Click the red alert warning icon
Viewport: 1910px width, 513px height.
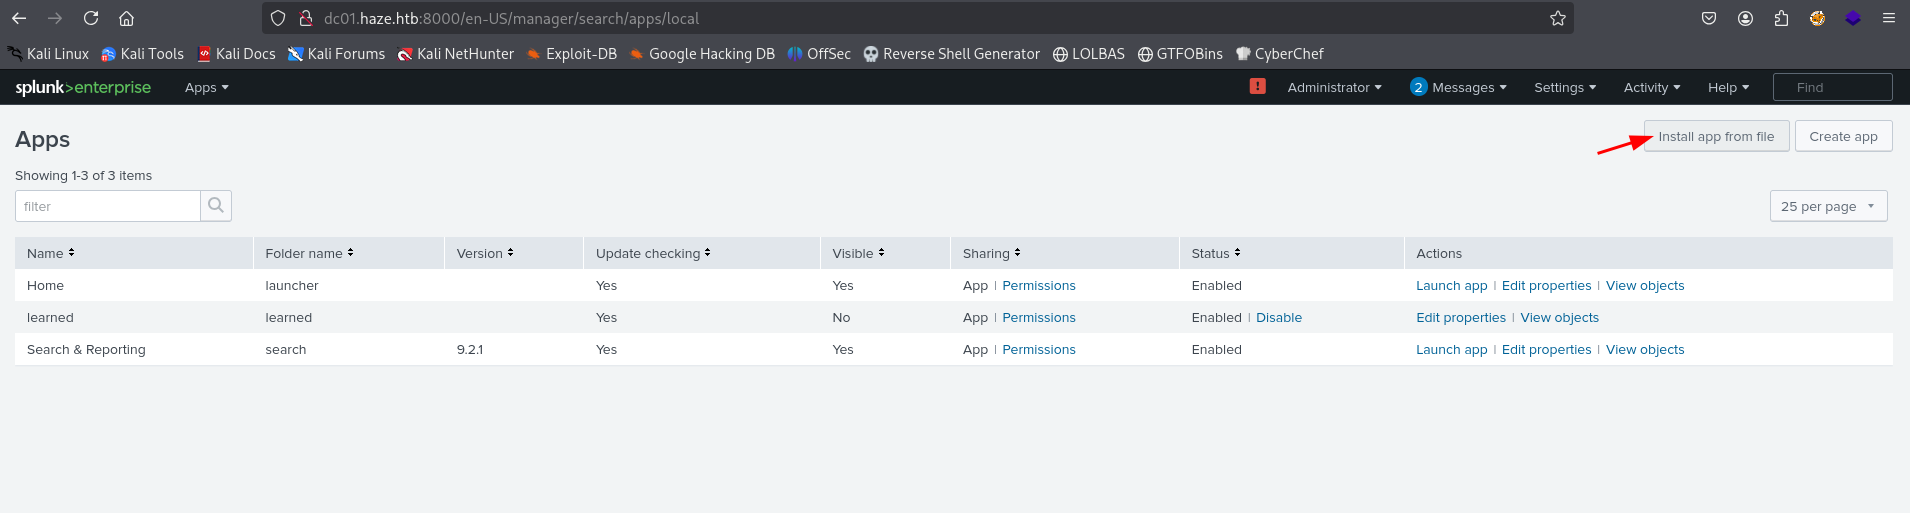[x=1257, y=87]
